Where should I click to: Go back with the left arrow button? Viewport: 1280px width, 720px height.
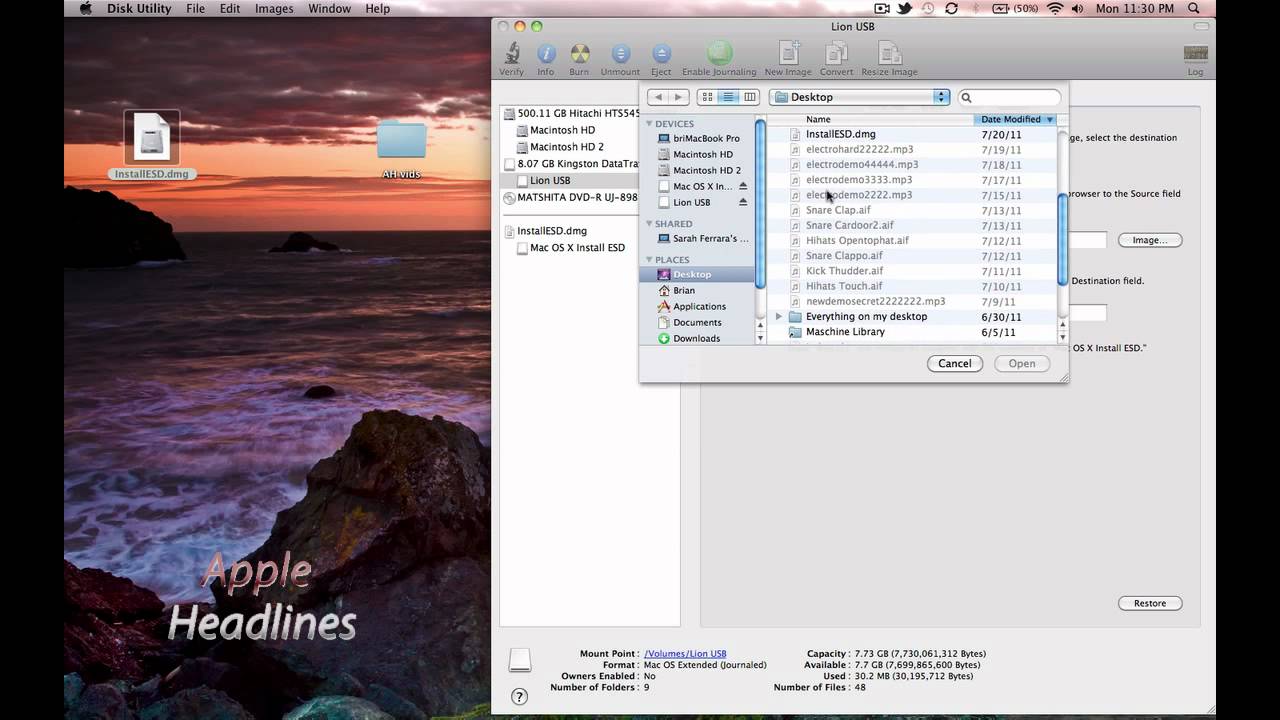[x=657, y=97]
